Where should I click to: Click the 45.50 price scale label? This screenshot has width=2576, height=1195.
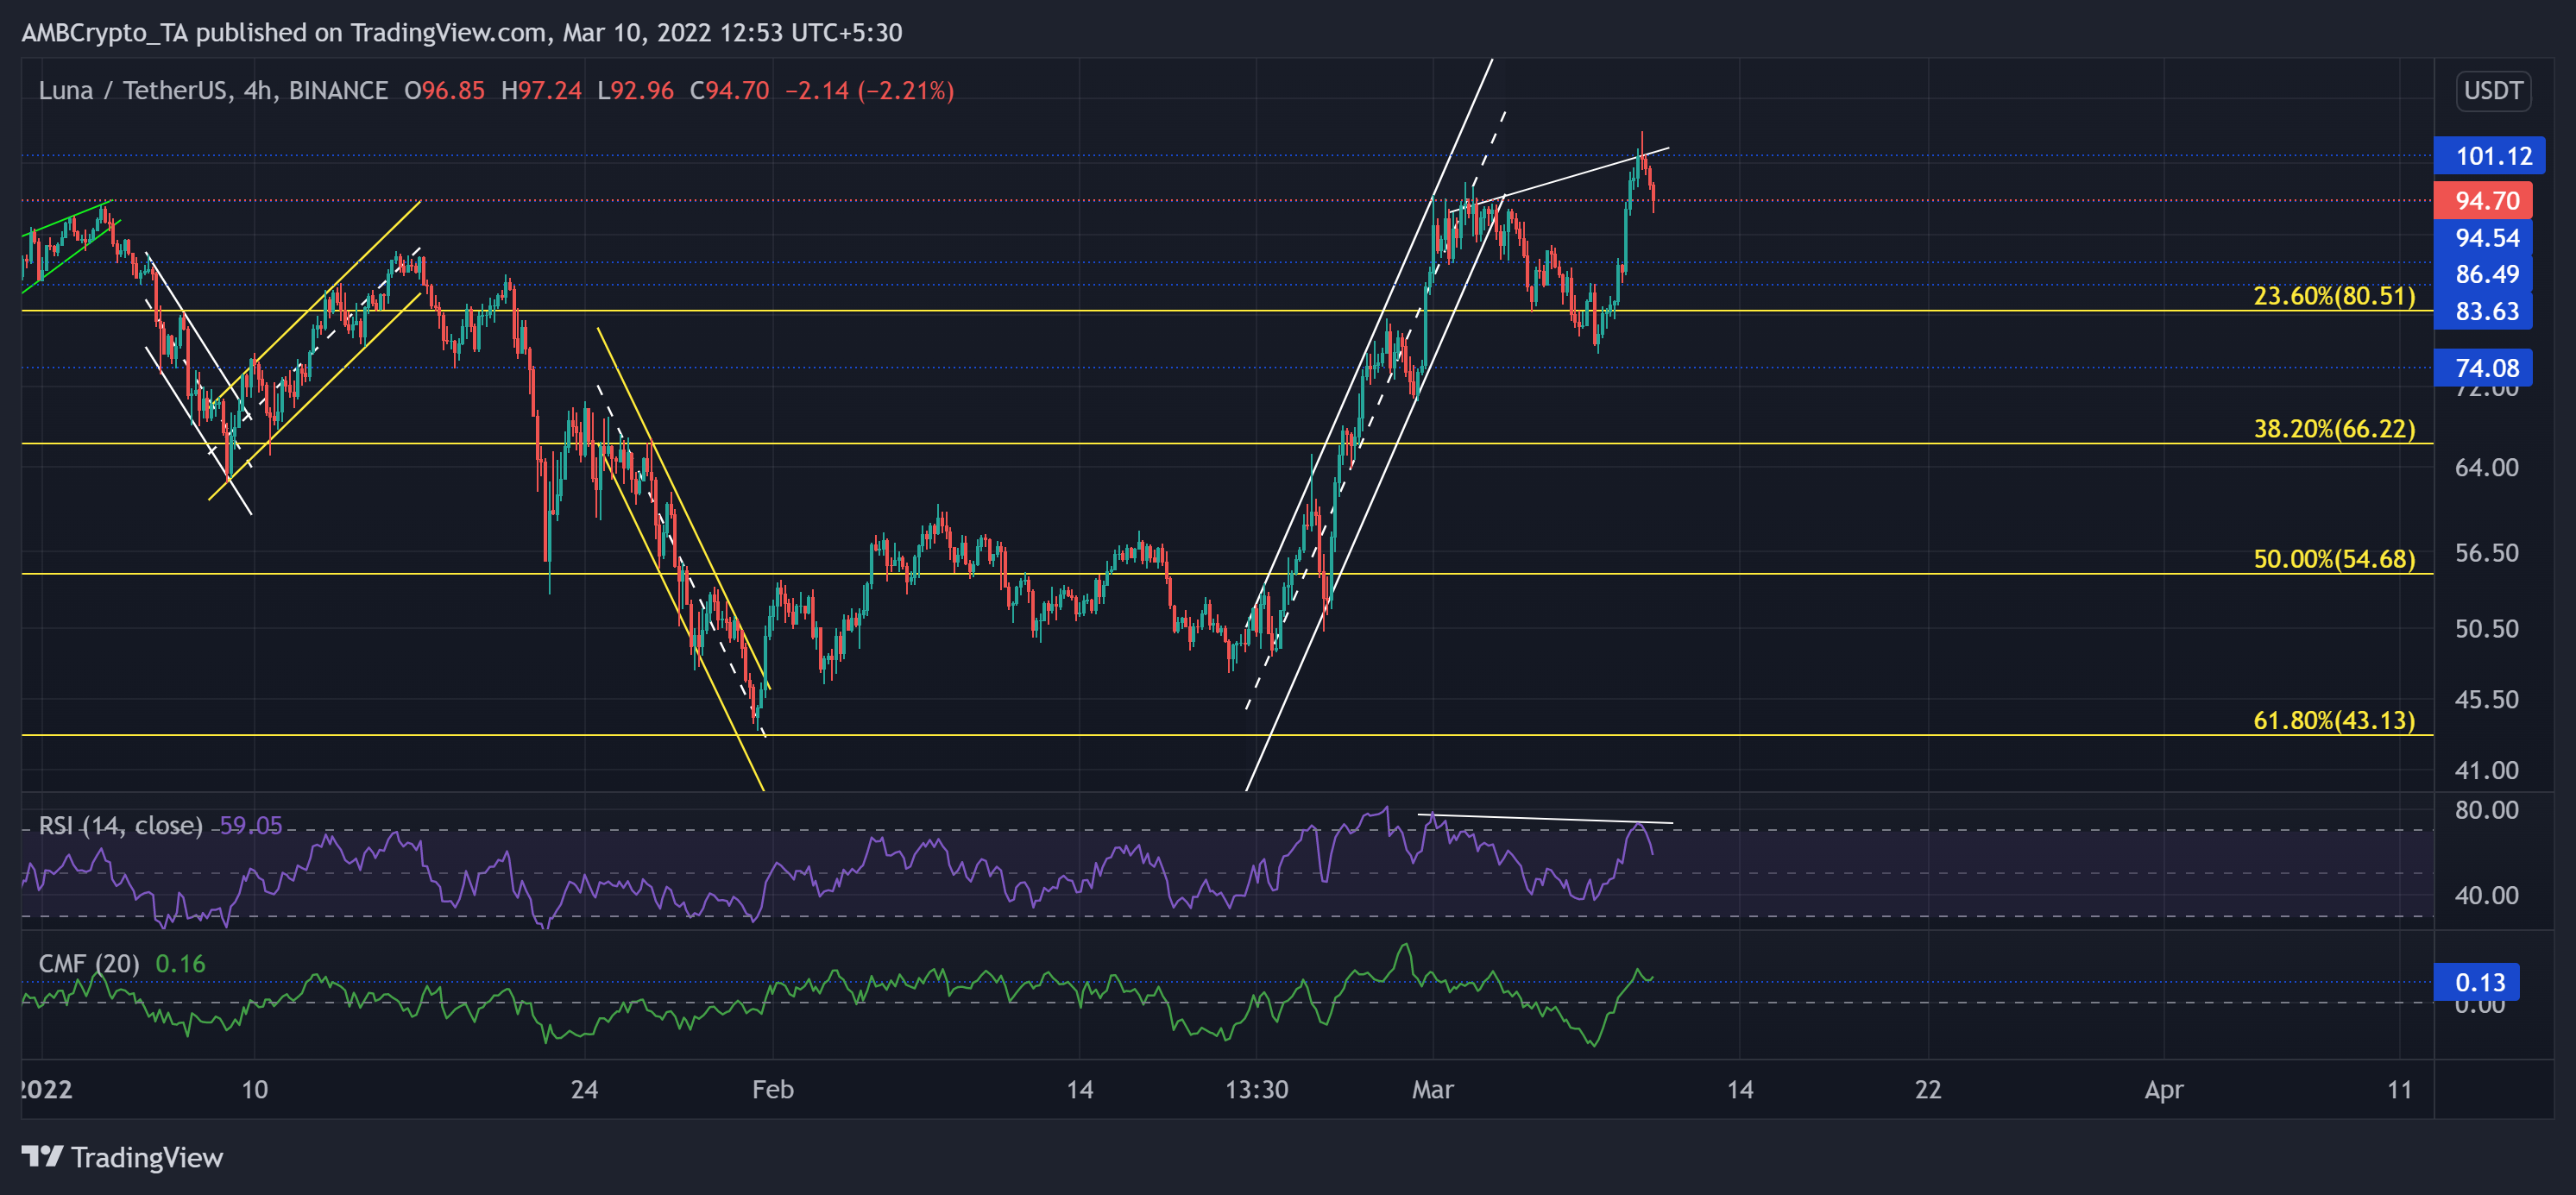coord(2486,700)
